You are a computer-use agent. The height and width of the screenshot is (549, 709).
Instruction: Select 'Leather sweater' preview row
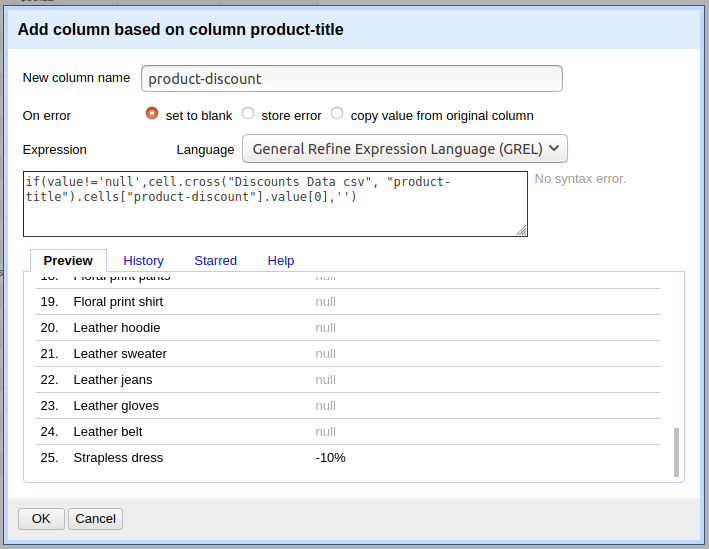[348, 354]
